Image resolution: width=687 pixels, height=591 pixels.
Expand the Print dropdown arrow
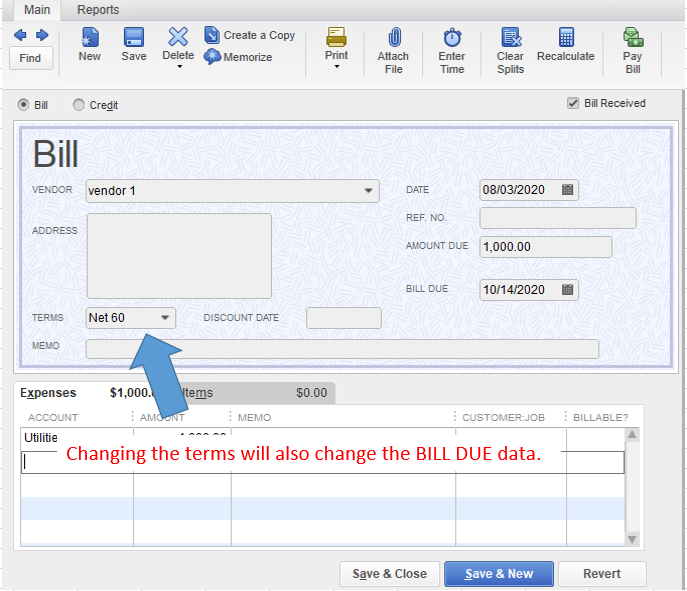(x=336, y=67)
